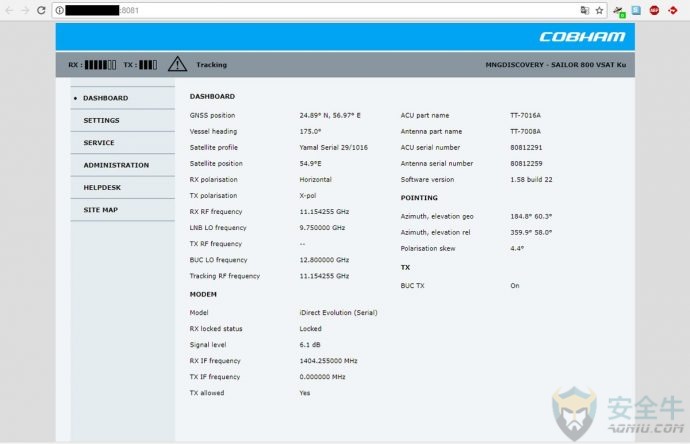
Task: Click the Satellite position value 54.9°E
Action: [x=310, y=163]
